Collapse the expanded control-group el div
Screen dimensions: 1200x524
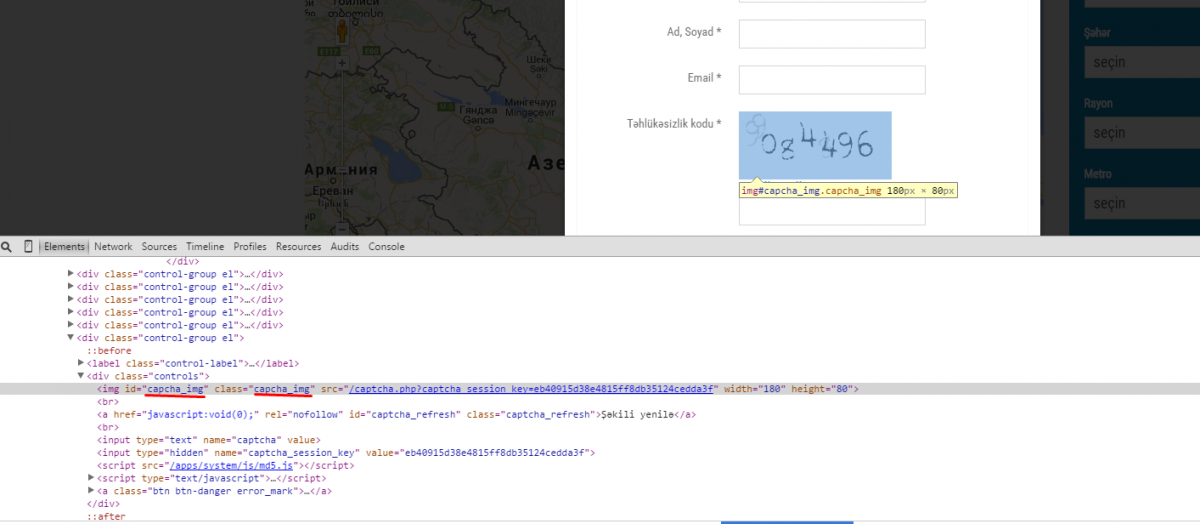[70, 338]
